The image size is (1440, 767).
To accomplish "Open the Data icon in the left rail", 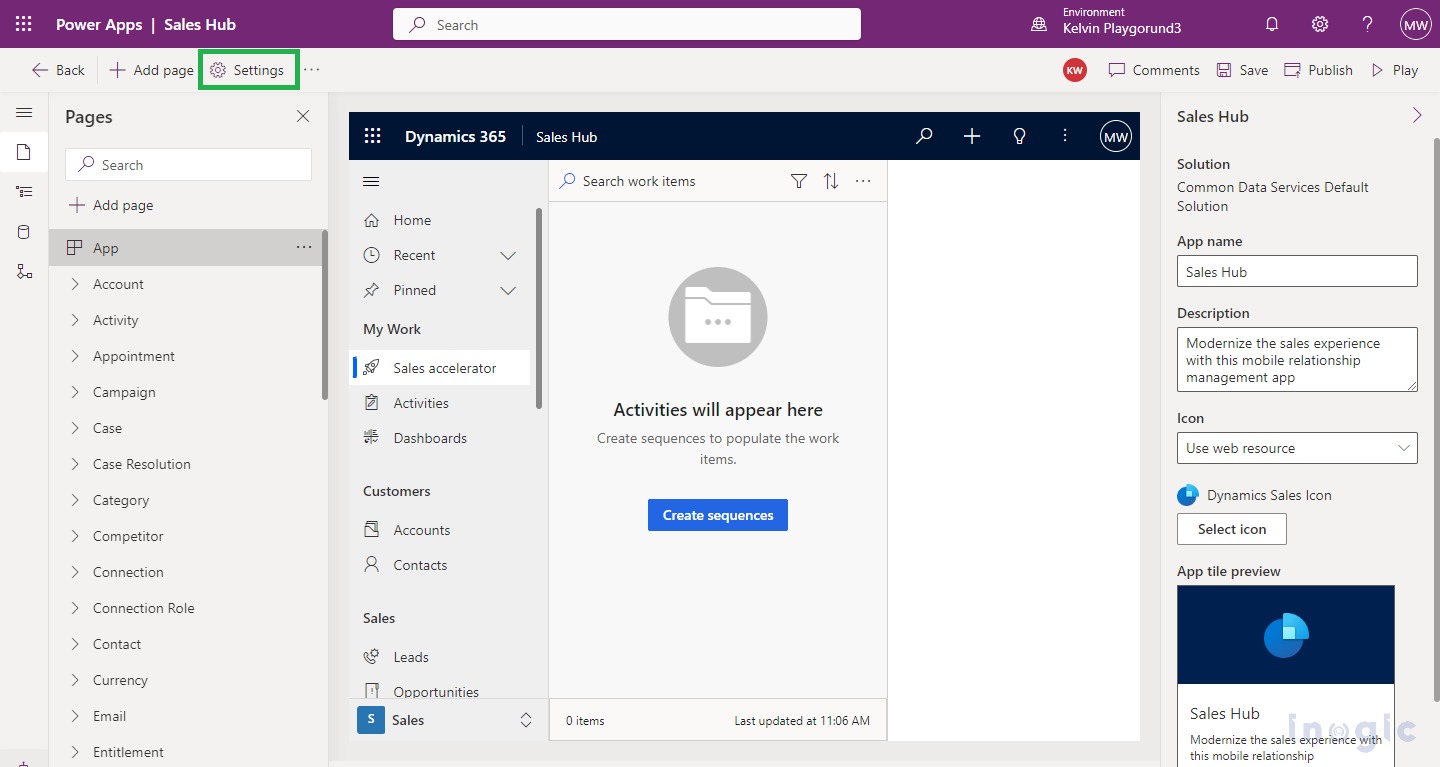I will (24, 232).
